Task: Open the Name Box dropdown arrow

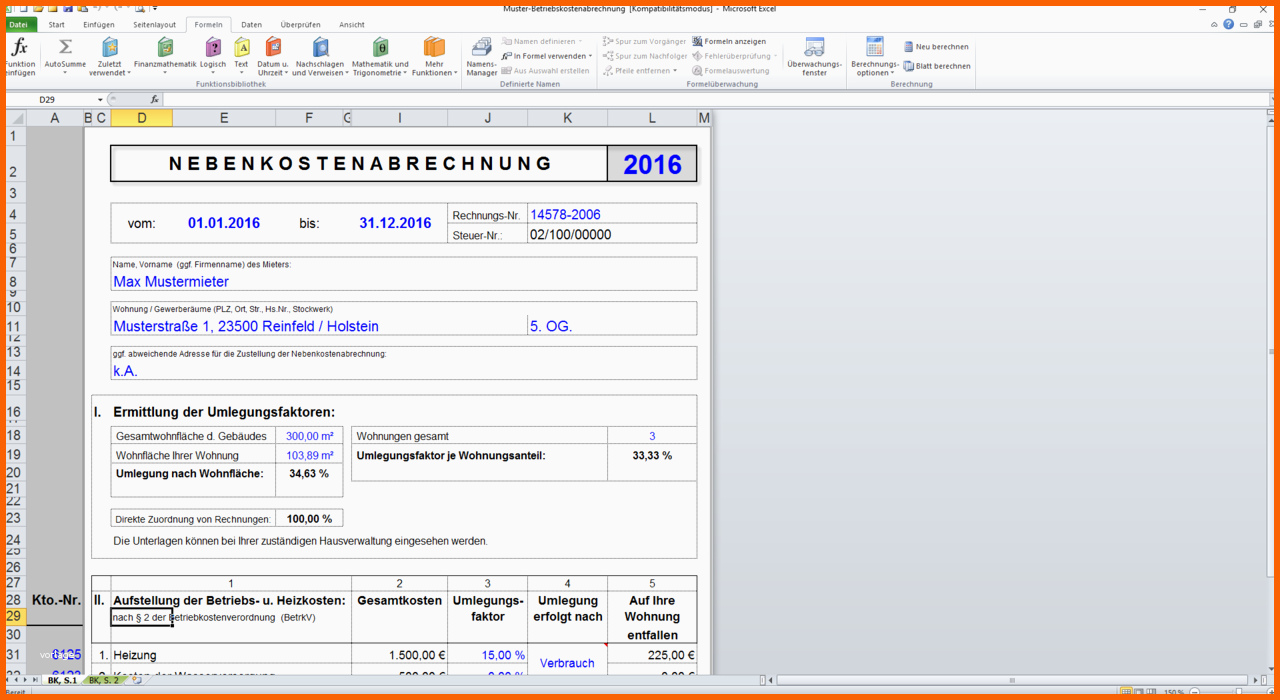Action: [x=100, y=99]
